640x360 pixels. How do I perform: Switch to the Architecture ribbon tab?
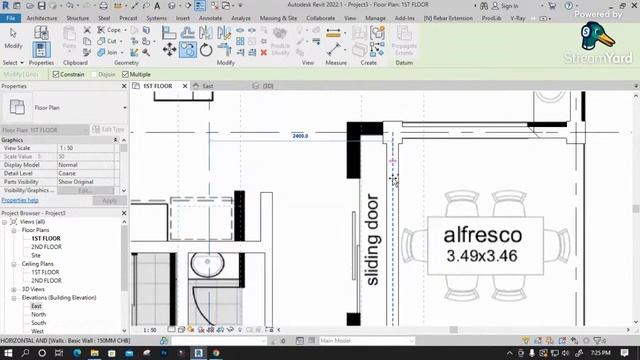click(42, 18)
